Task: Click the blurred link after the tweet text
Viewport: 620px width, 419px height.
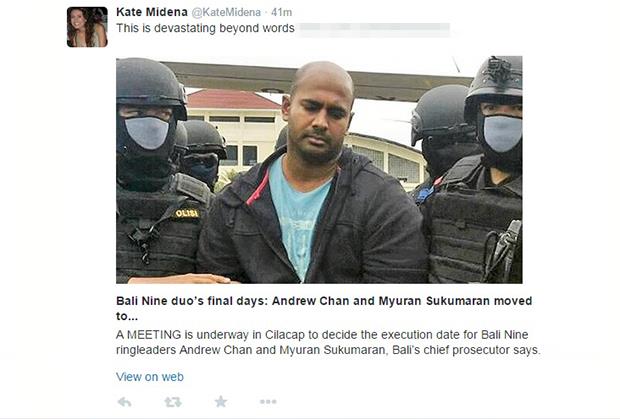Action: coord(374,29)
